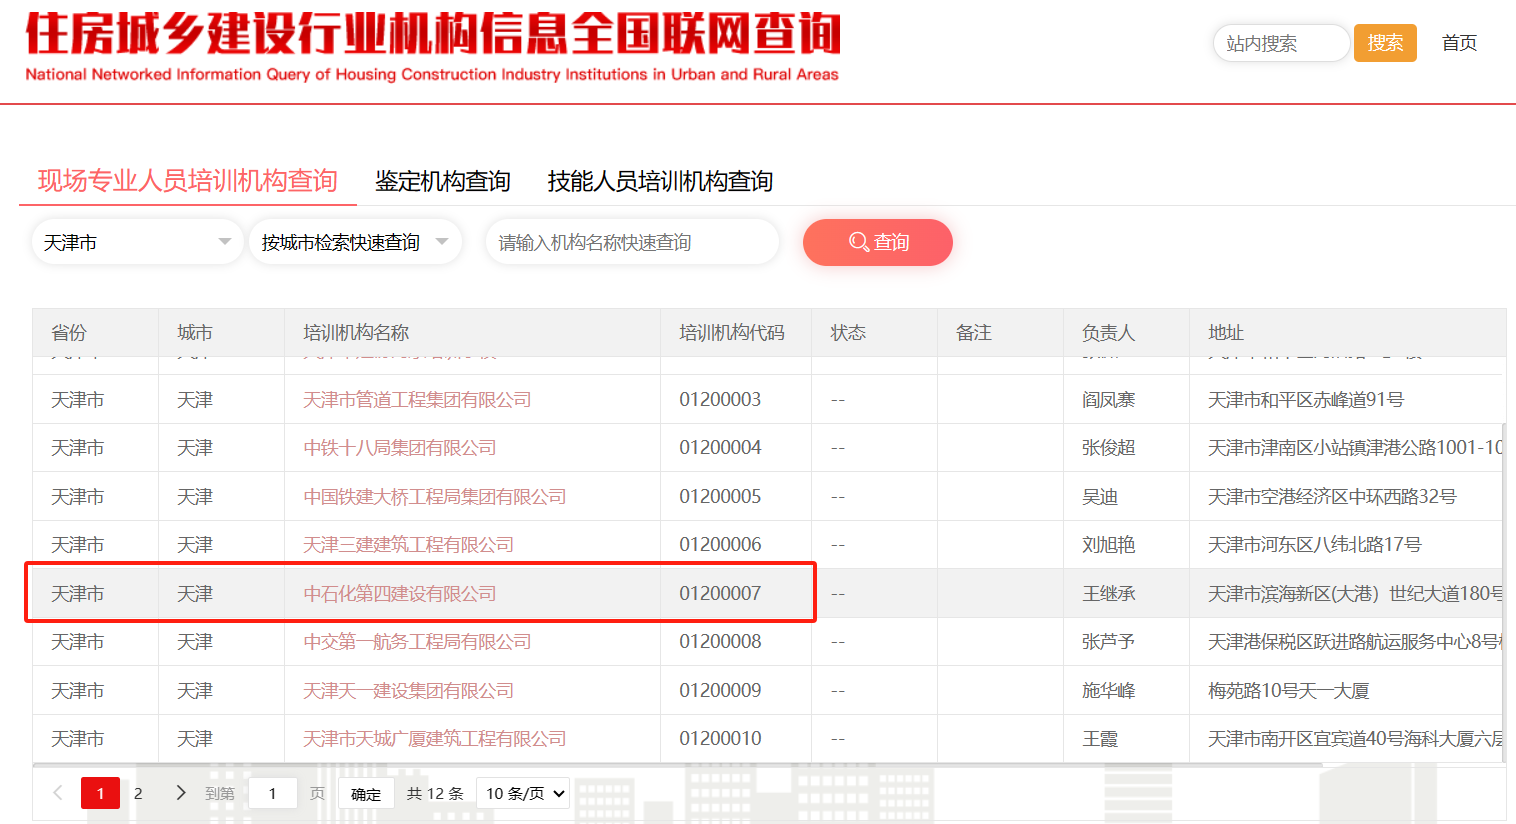Click the next page arrow in pagination
This screenshot has height=824, width=1516.
(181, 793)
